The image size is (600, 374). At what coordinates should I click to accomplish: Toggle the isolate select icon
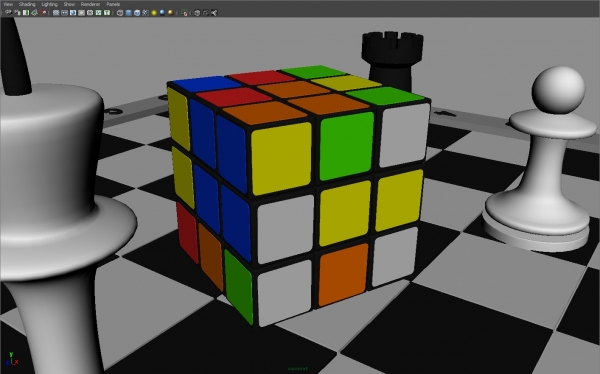click(184, 13)
